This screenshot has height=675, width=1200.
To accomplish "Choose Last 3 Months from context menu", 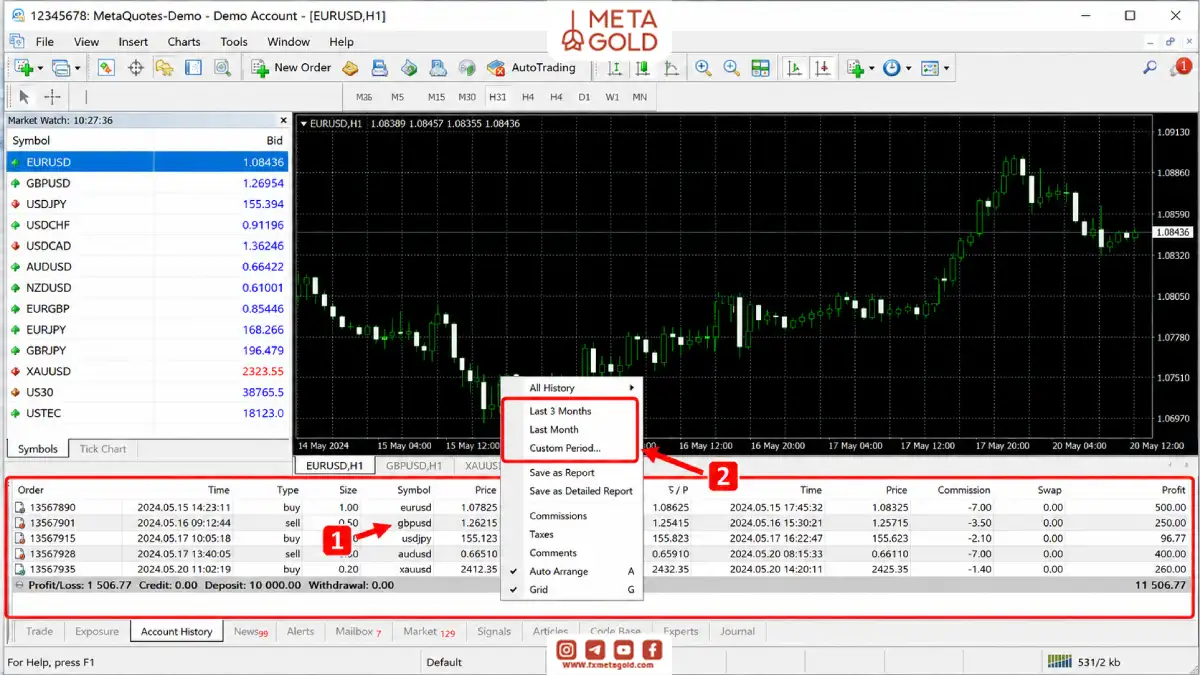I will pyautogui.click(x=560, y=411).
